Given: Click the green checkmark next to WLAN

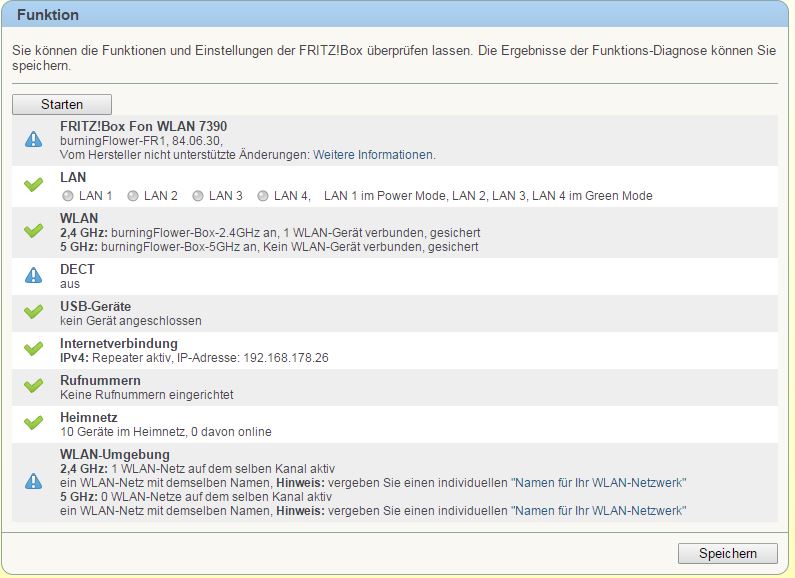Looking at the screenshot, I should tap(33, 231).
